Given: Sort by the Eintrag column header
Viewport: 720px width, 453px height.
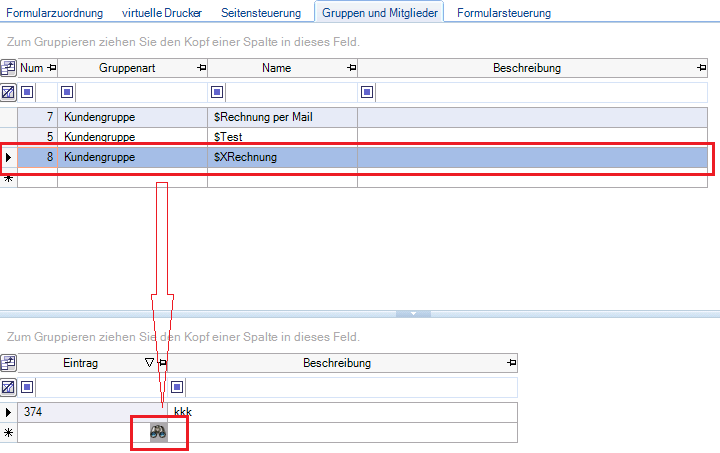Looking at the screenshot, I should (80, 363).
